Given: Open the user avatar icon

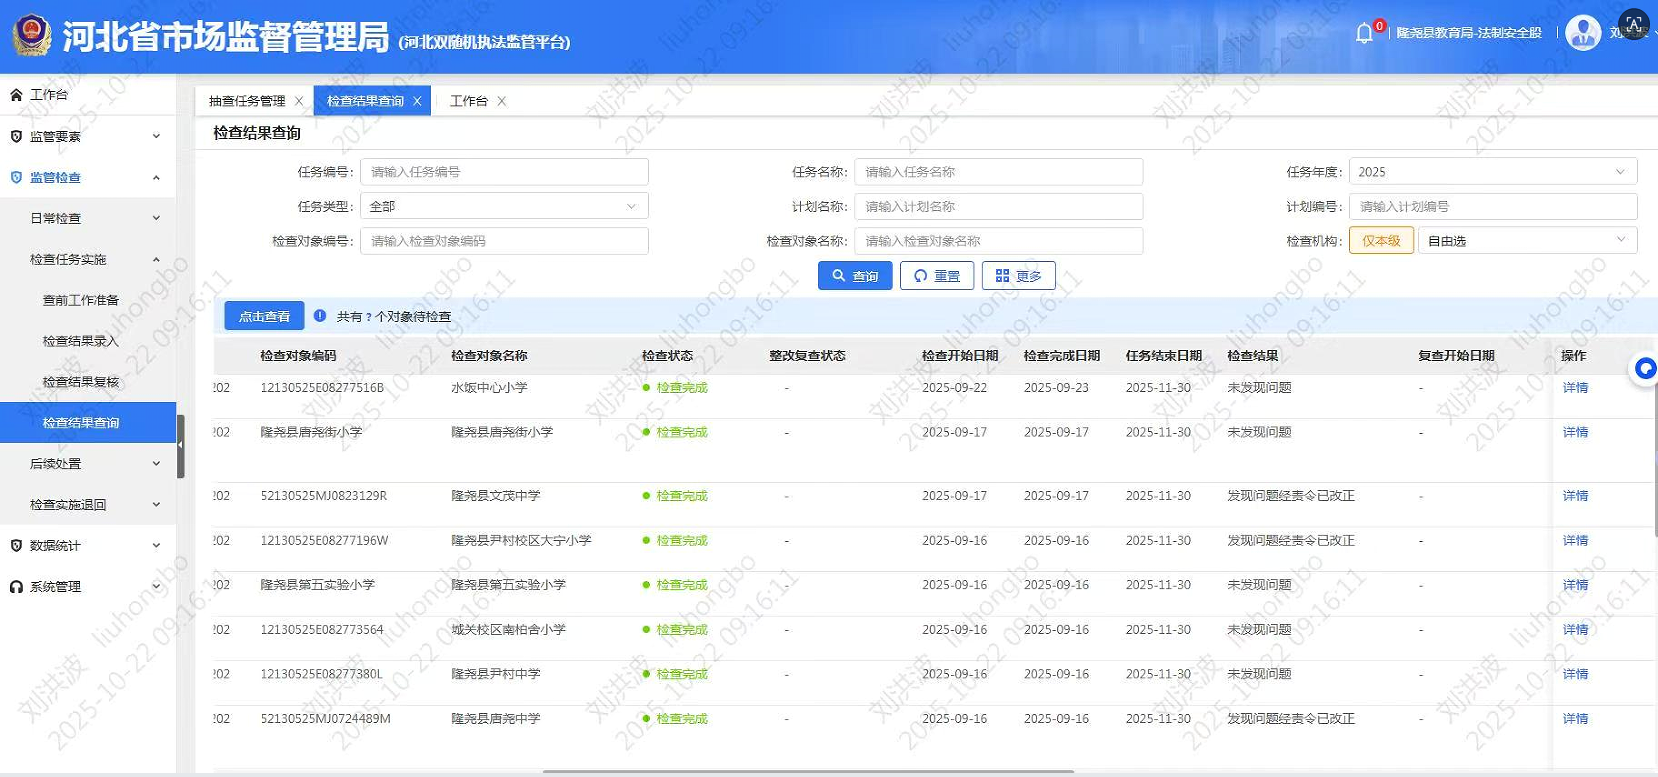Looking at the screenshot, I should coord(1583,33).
